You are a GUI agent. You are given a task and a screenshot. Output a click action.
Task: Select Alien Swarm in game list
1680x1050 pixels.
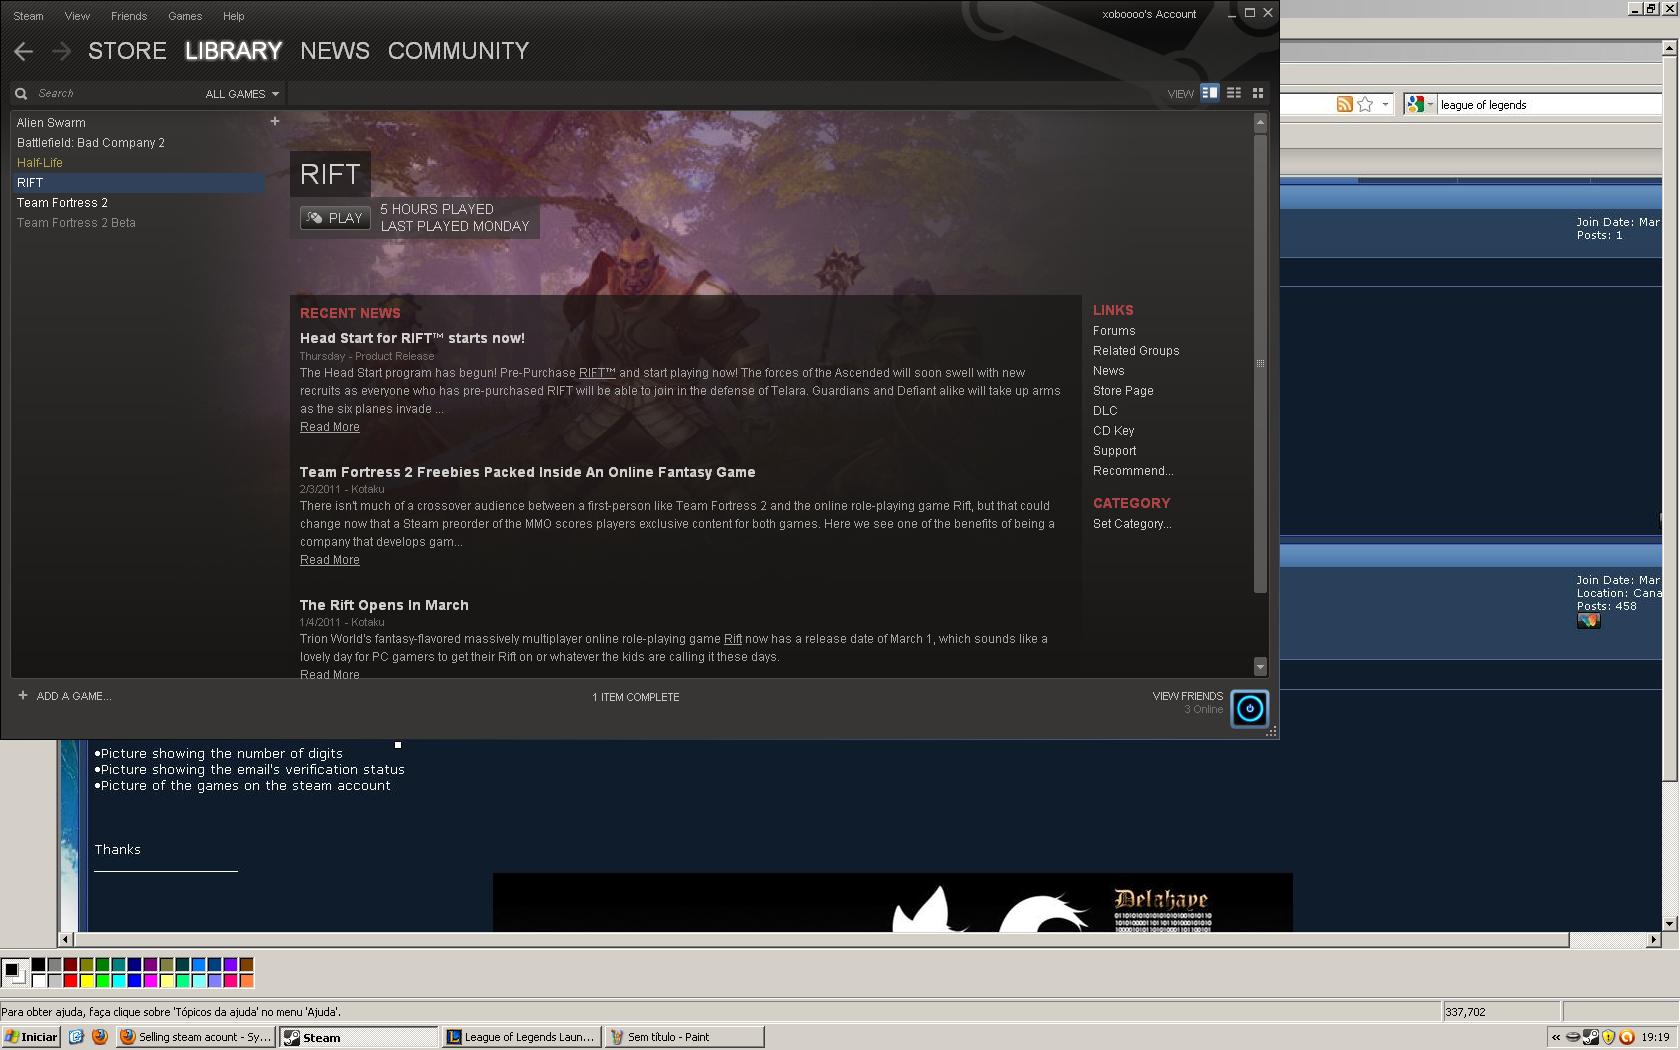tap(51, 123)
